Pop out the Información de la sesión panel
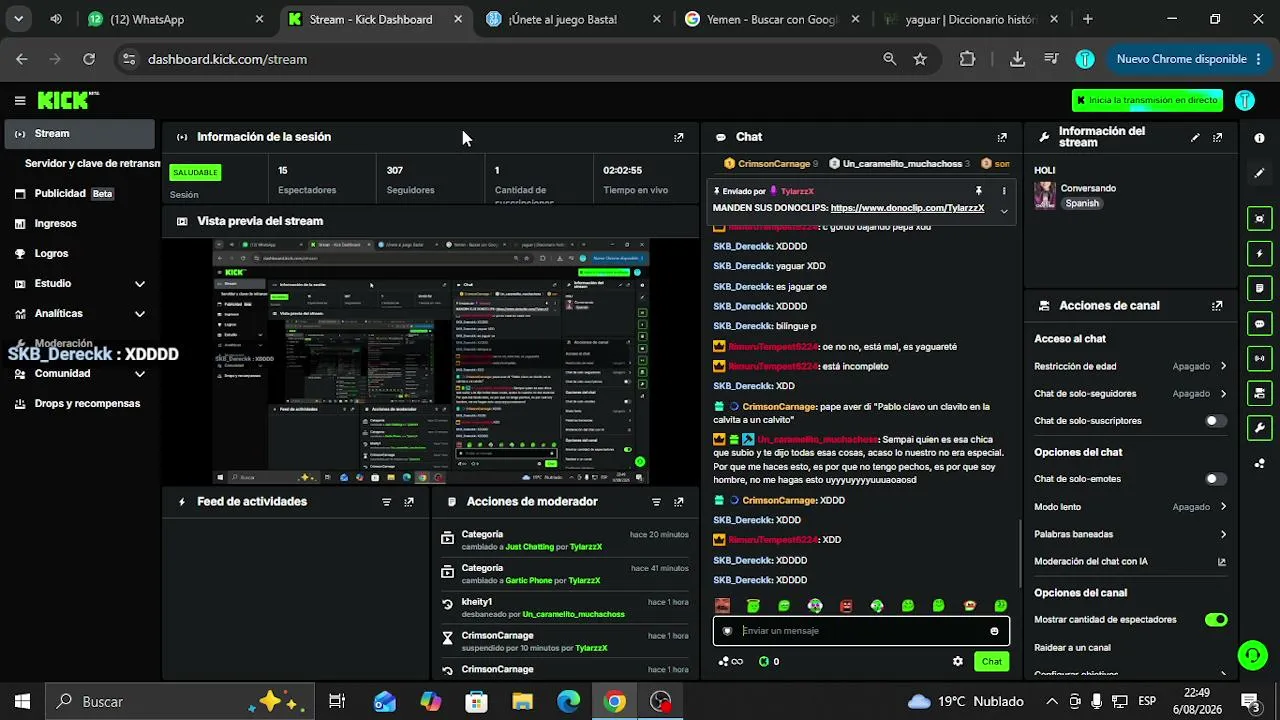The width and height of the screenshot is (1280, 720). [679, 137]
